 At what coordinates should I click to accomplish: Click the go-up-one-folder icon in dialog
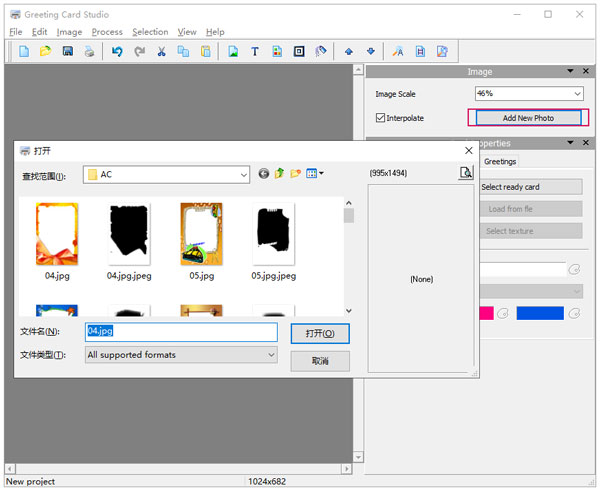point(280,174)
